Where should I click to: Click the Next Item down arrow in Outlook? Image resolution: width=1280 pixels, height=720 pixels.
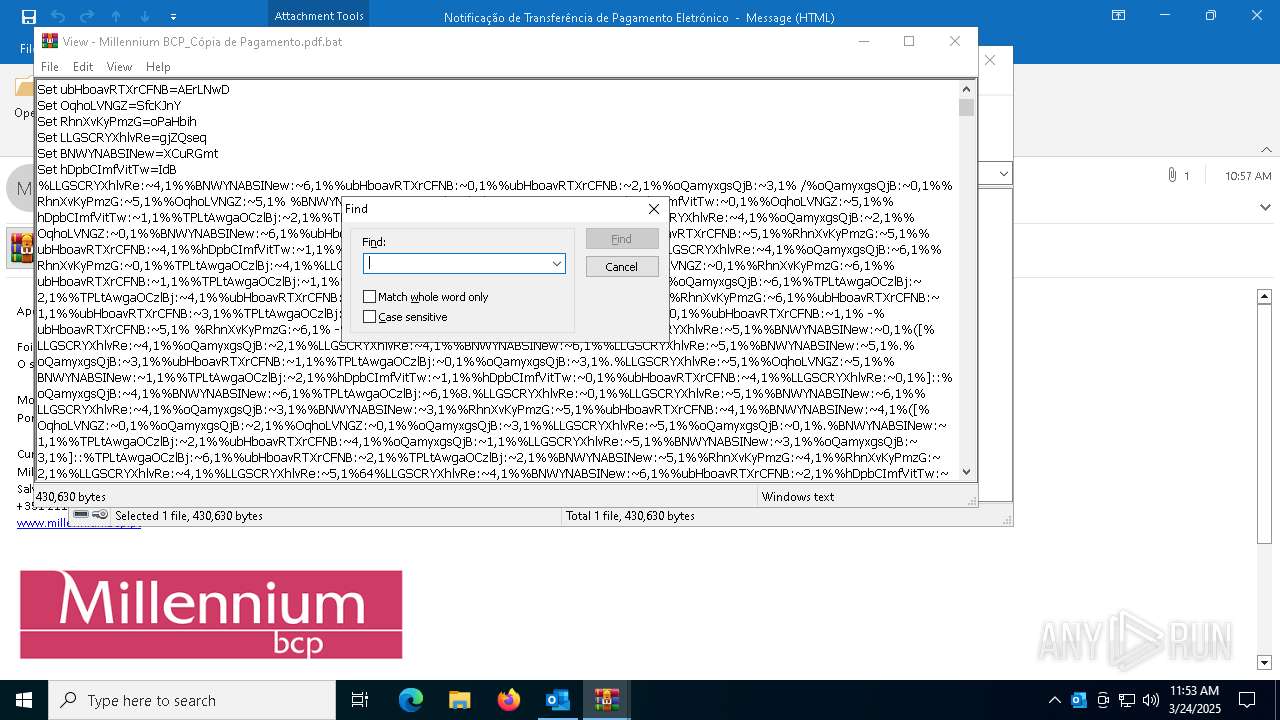click(145, 16)
